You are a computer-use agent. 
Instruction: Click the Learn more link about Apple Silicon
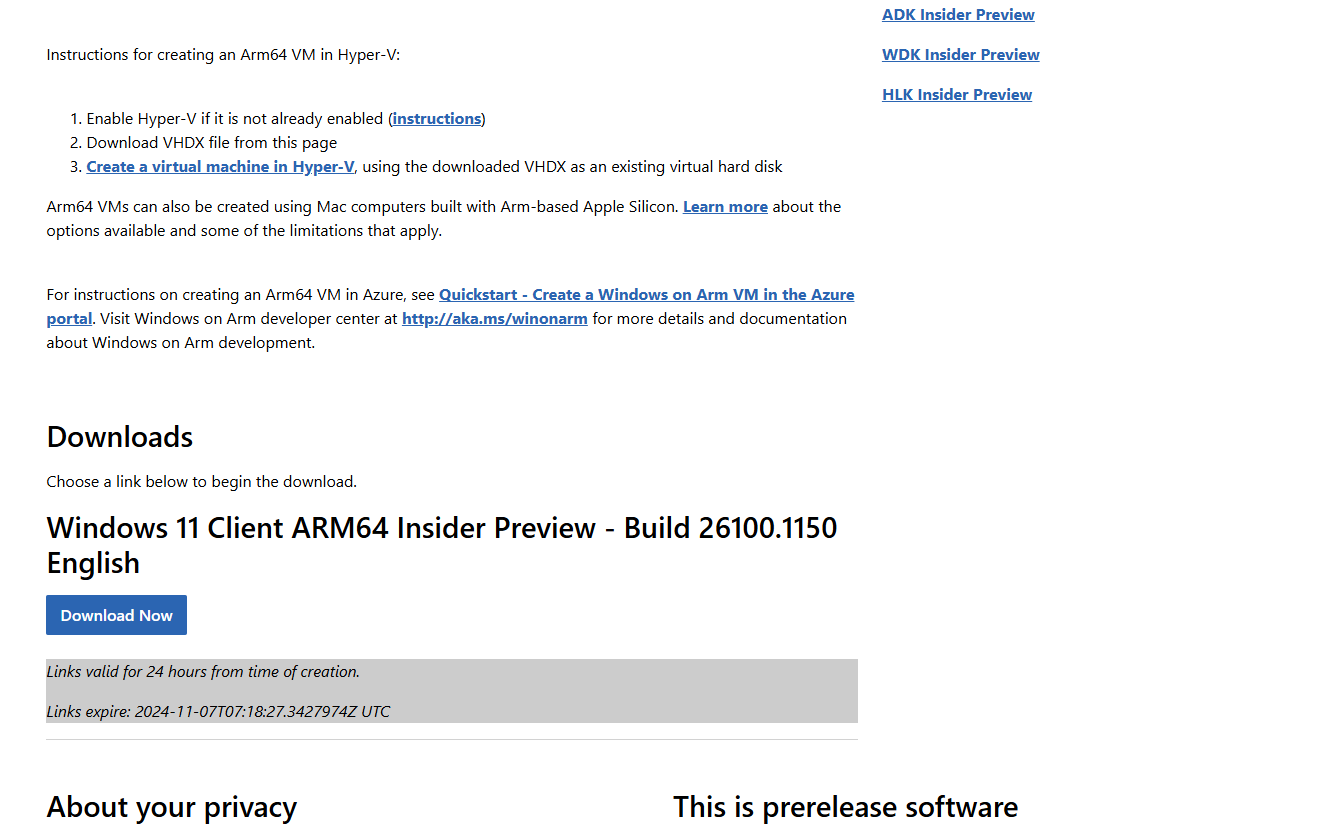pyautogui.click(x=725, y=207)
